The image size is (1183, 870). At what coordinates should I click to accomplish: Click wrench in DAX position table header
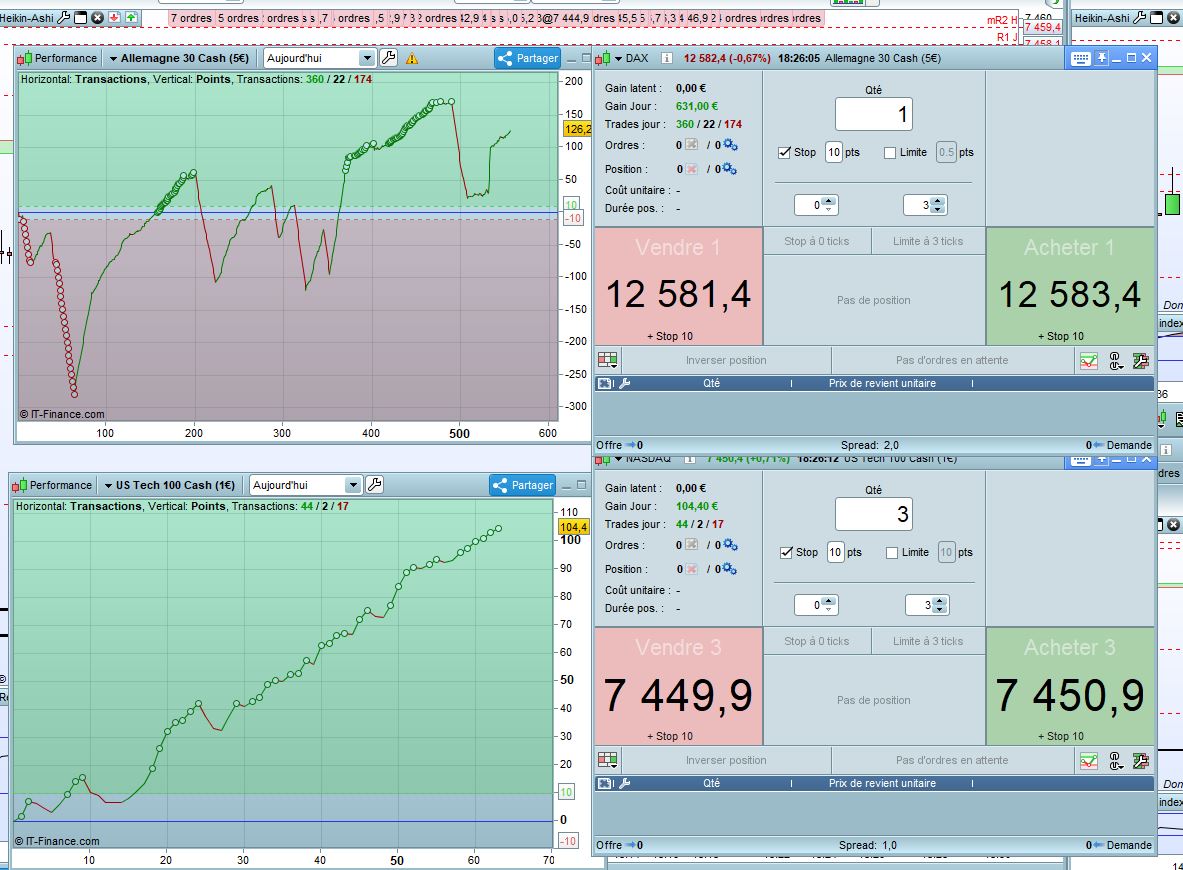coord(624,383)
